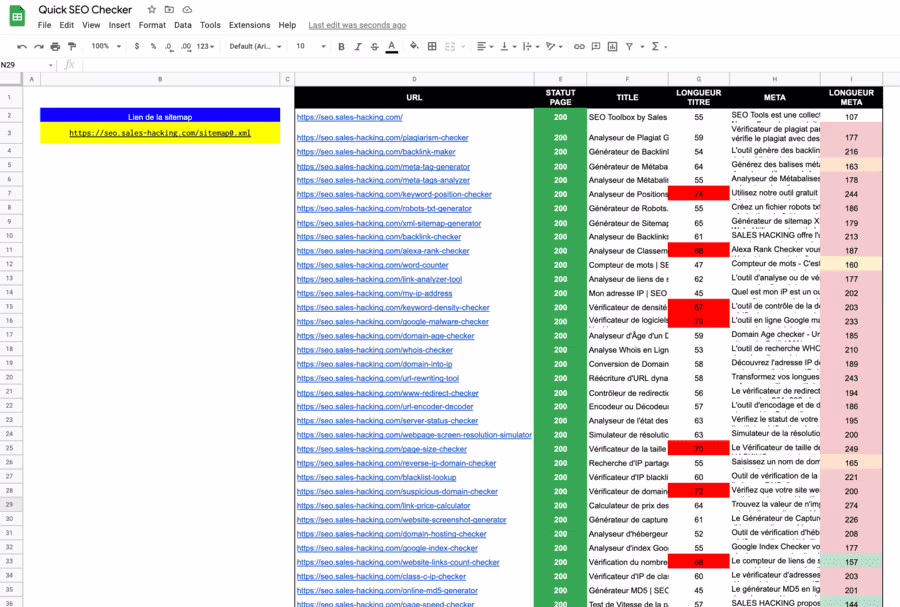
Task: Select the red cell with value 74
Action: 699,194
